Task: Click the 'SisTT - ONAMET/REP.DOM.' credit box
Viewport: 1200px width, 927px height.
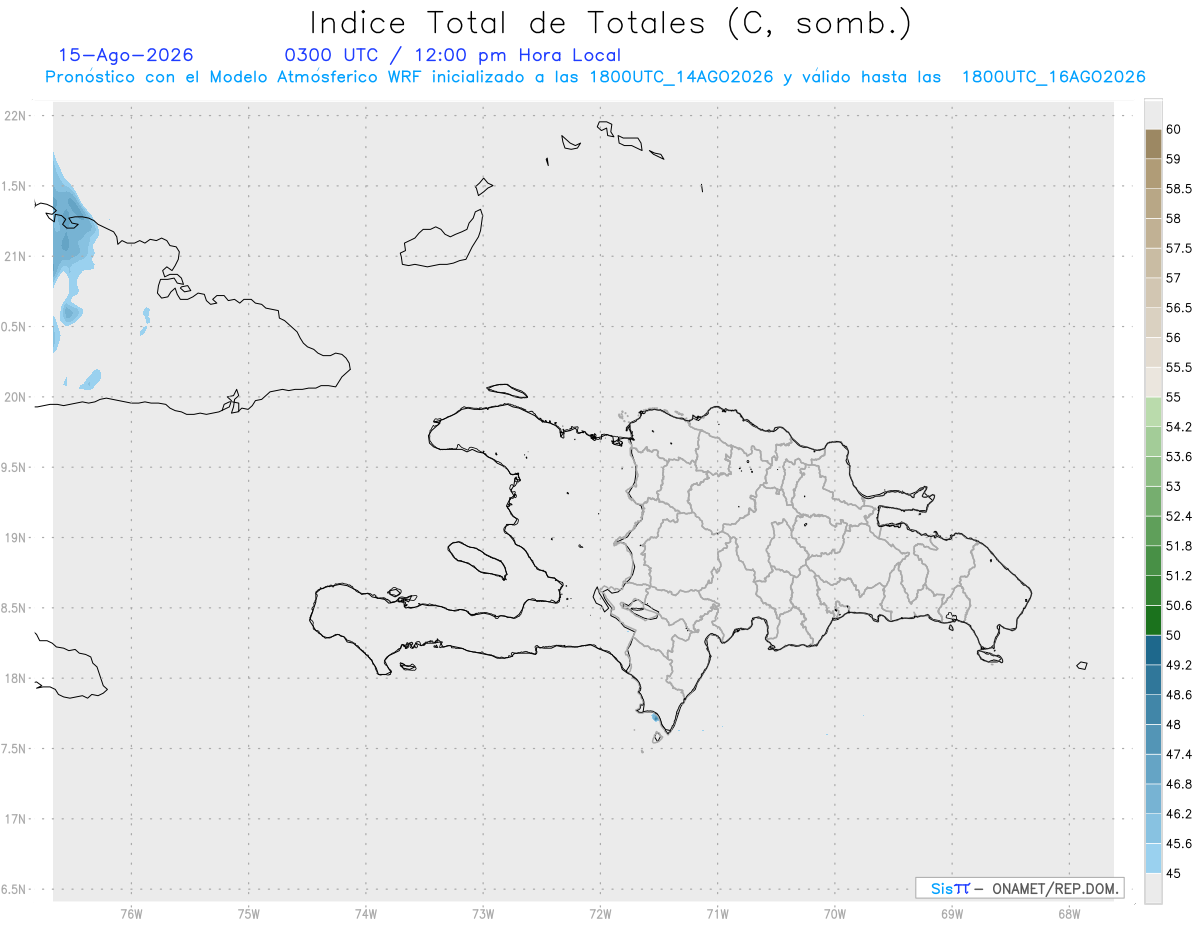Action: click(1019, 888)
